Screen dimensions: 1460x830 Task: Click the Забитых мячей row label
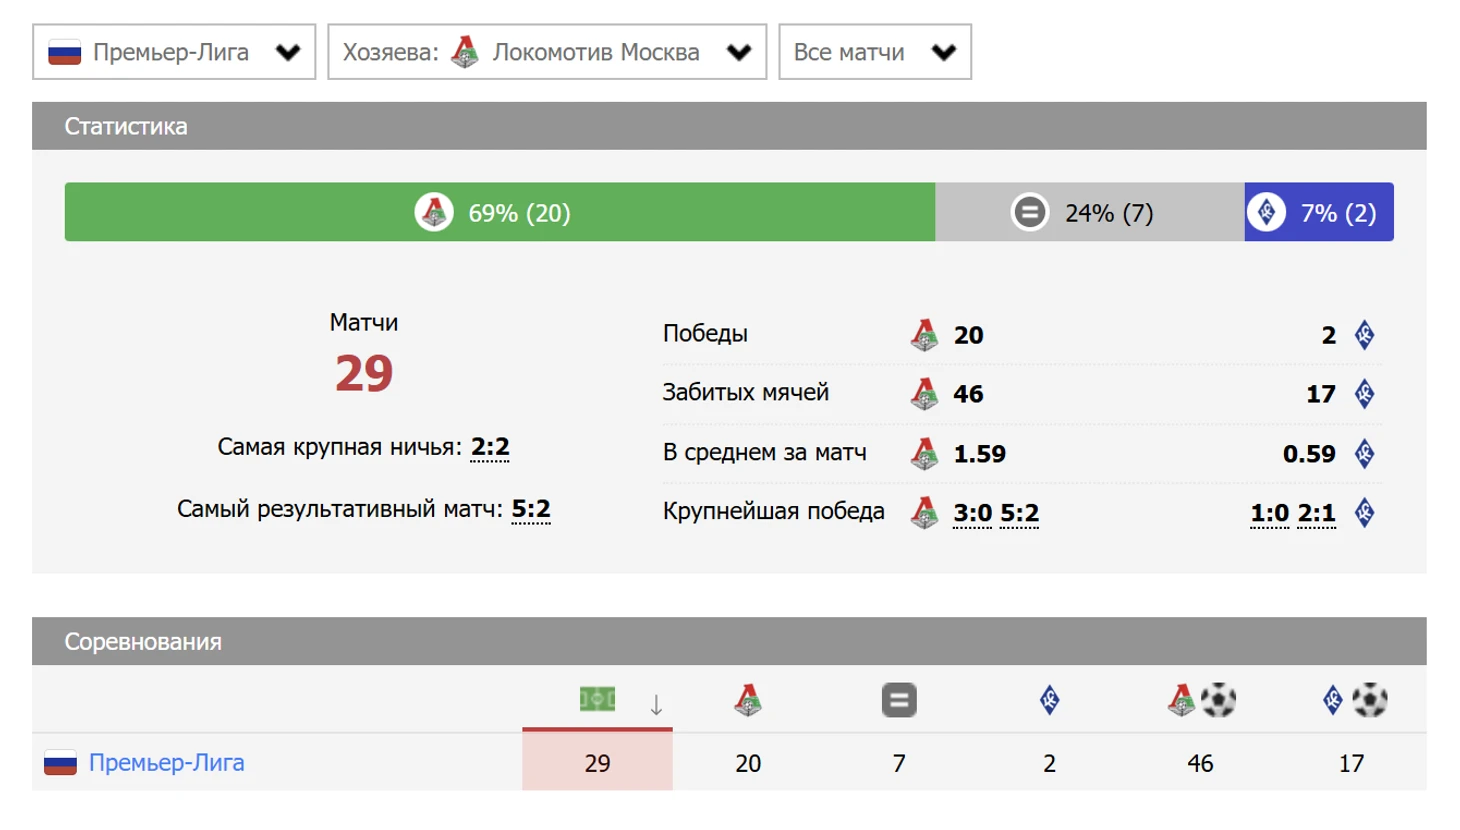[x=746, y=392]
